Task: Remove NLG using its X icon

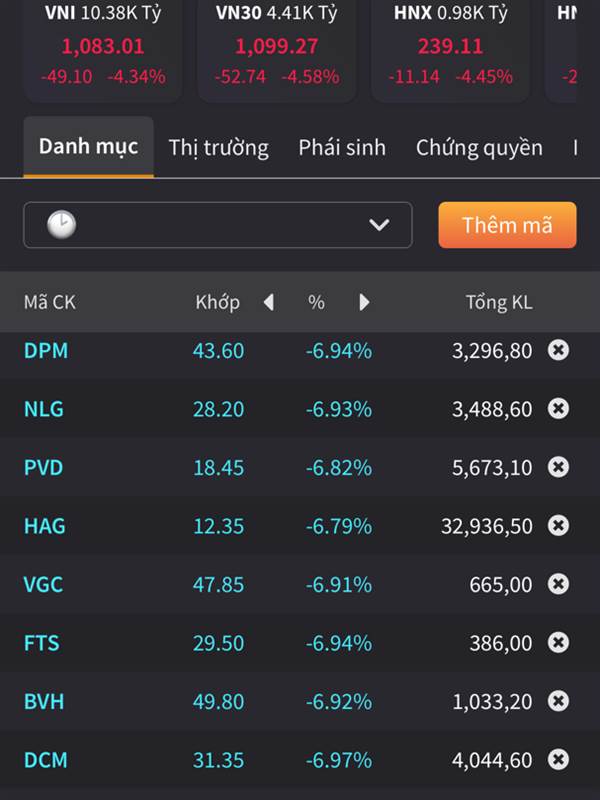Action: coord(558,408)
